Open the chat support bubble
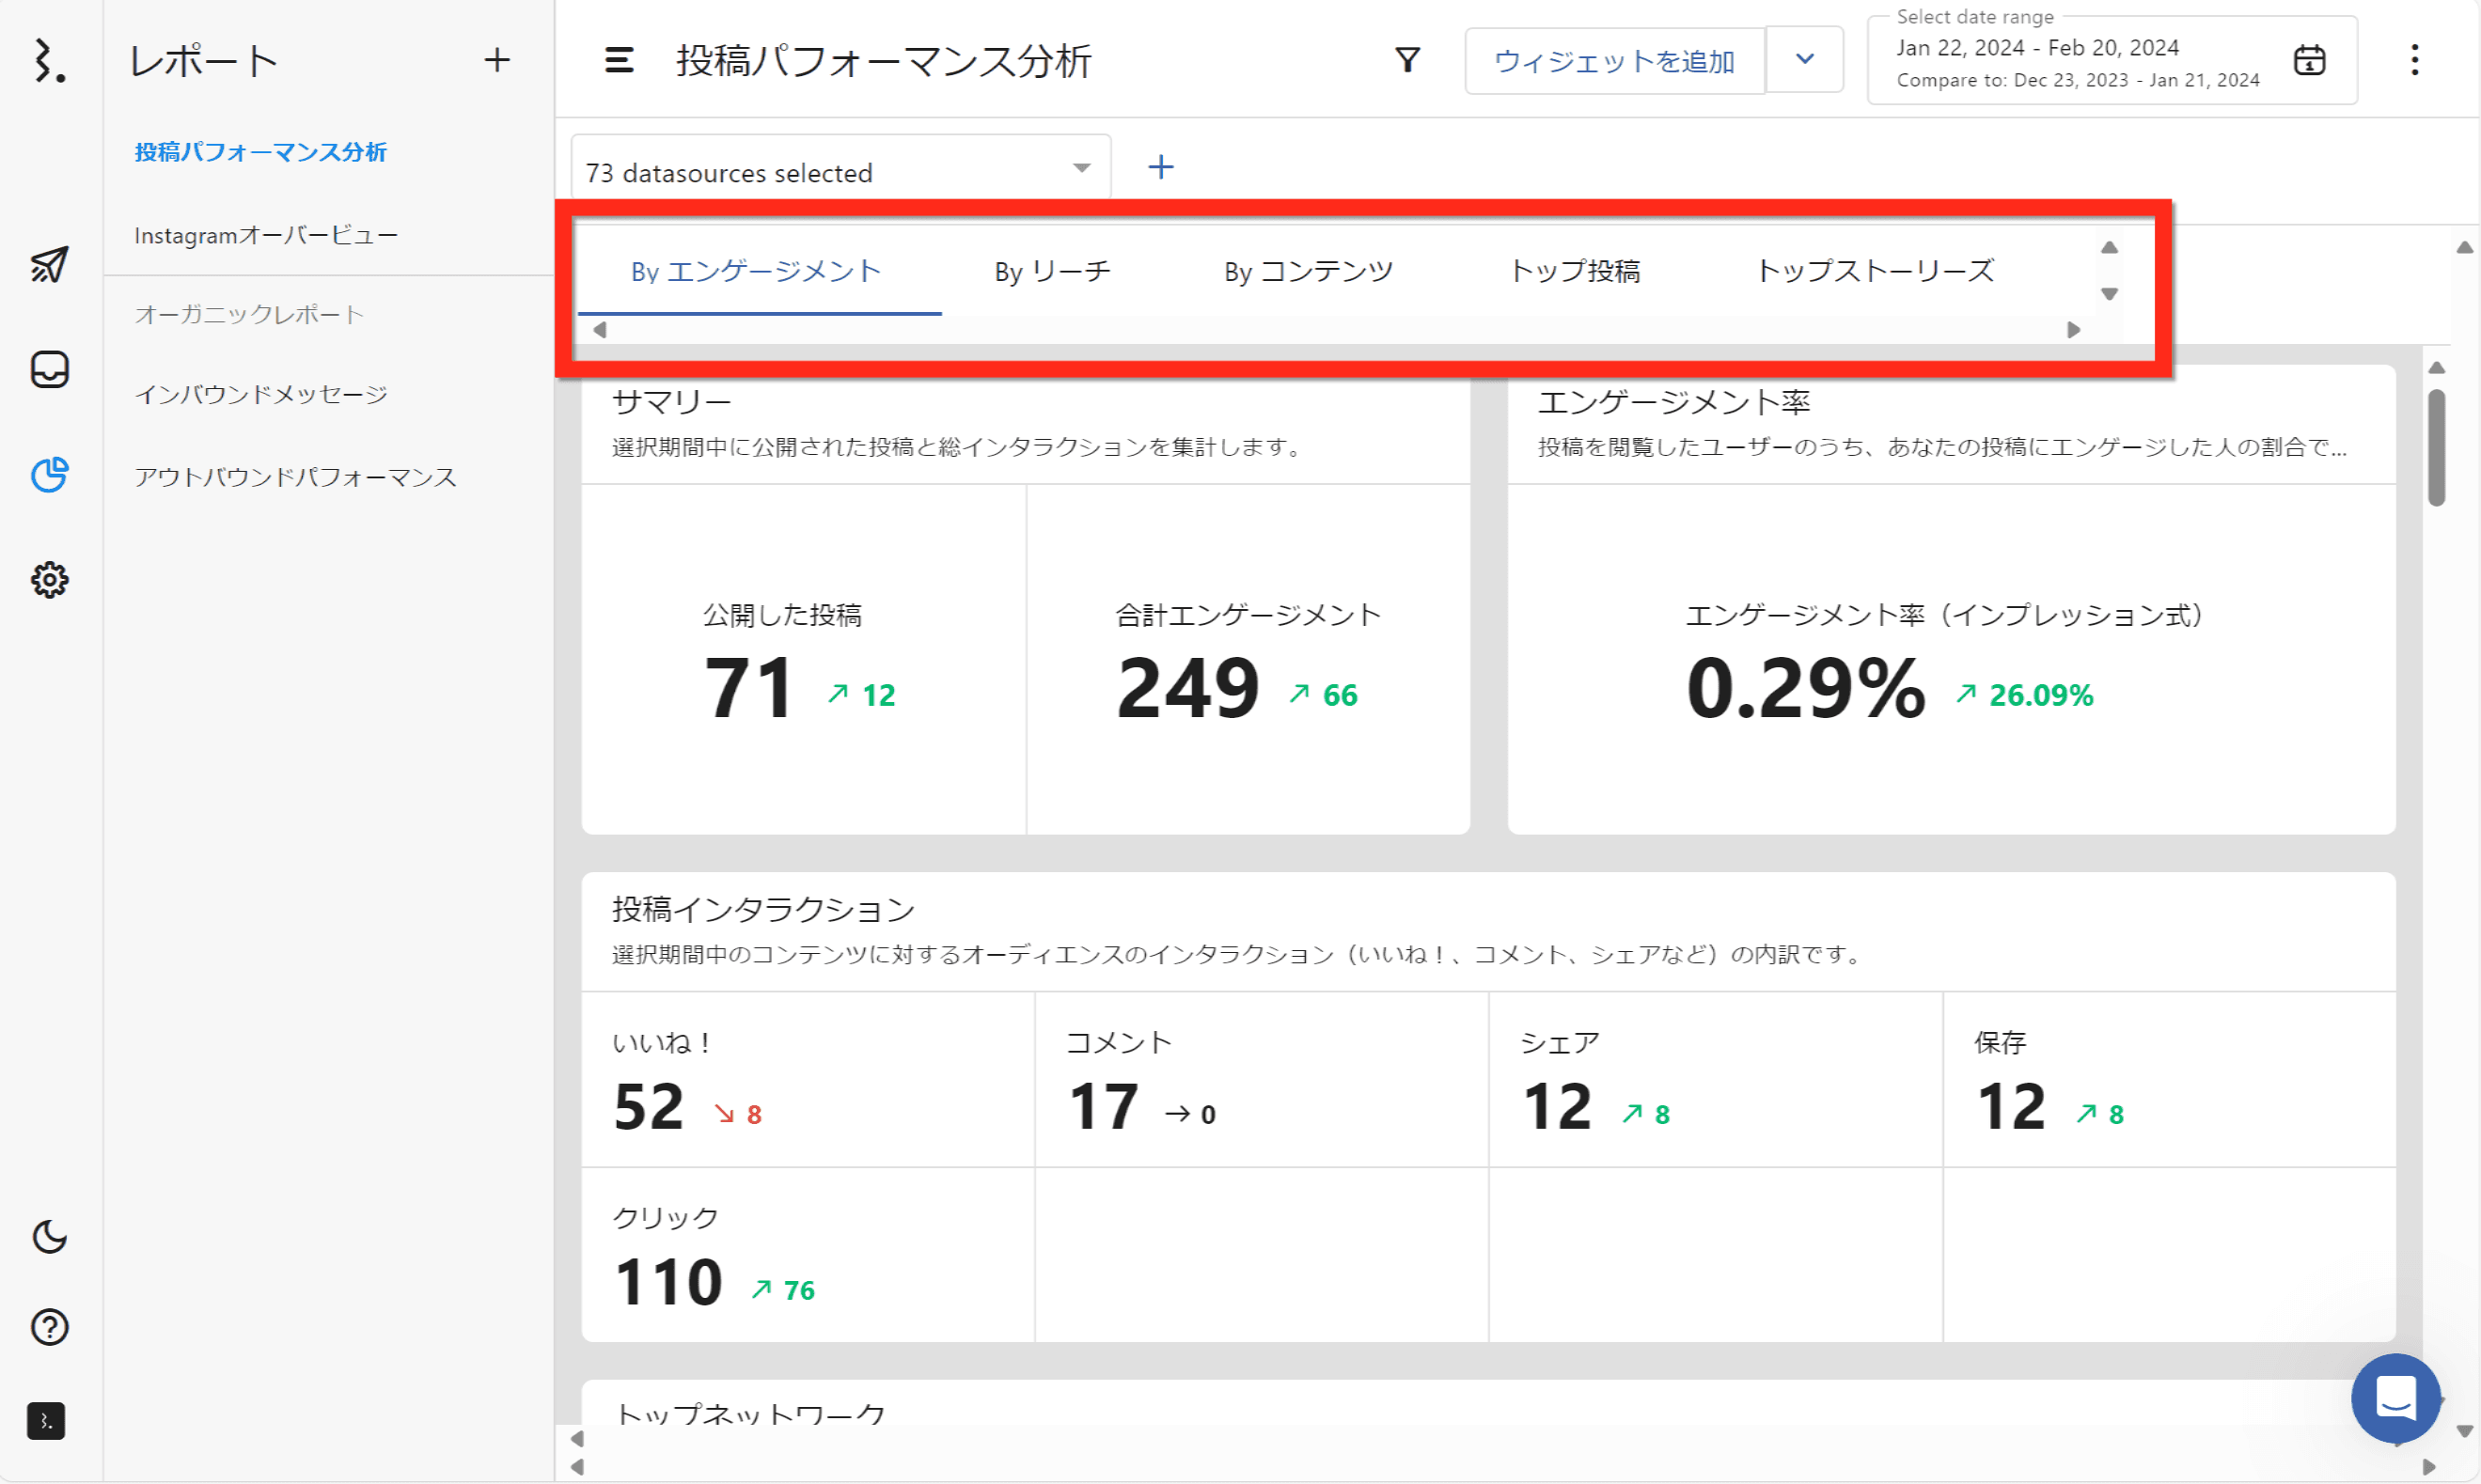The width and height of the screenshot is (2481, 1484). (x=2396, y=1398)
